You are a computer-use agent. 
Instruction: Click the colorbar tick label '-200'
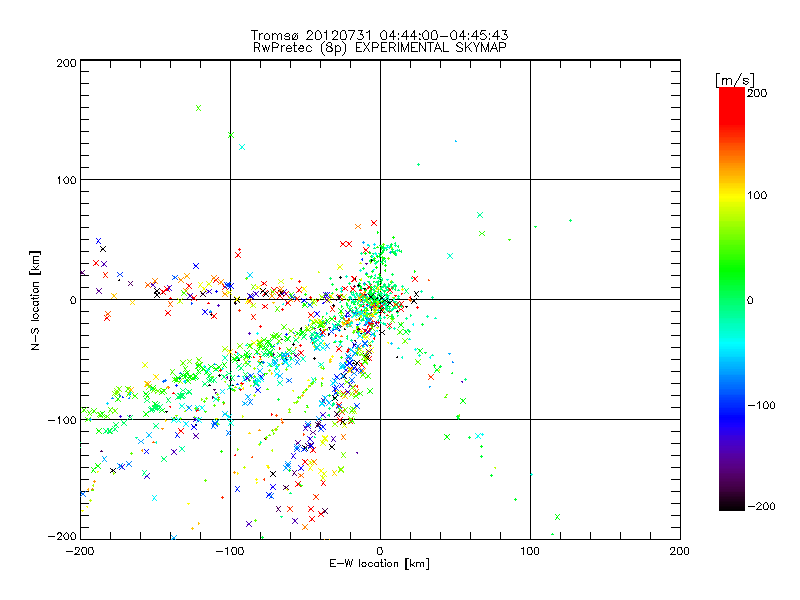point(761,506)
